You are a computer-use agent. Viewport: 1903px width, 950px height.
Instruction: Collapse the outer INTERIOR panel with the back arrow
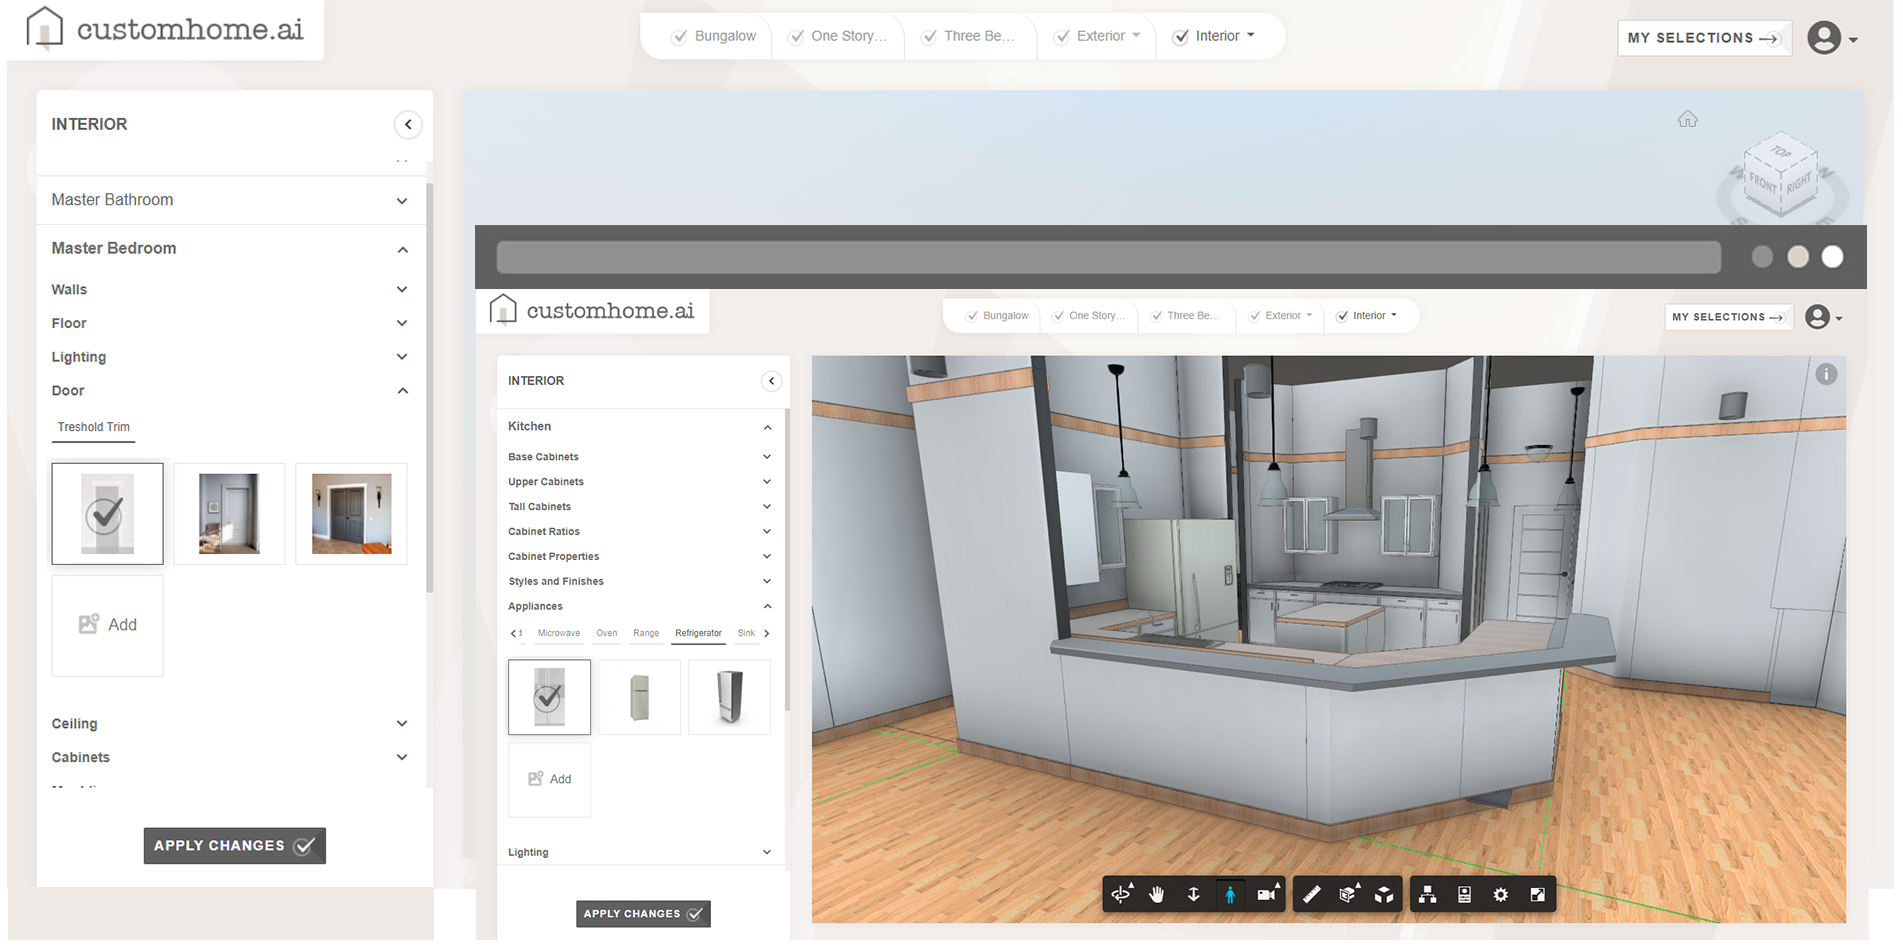click(408, 125)
